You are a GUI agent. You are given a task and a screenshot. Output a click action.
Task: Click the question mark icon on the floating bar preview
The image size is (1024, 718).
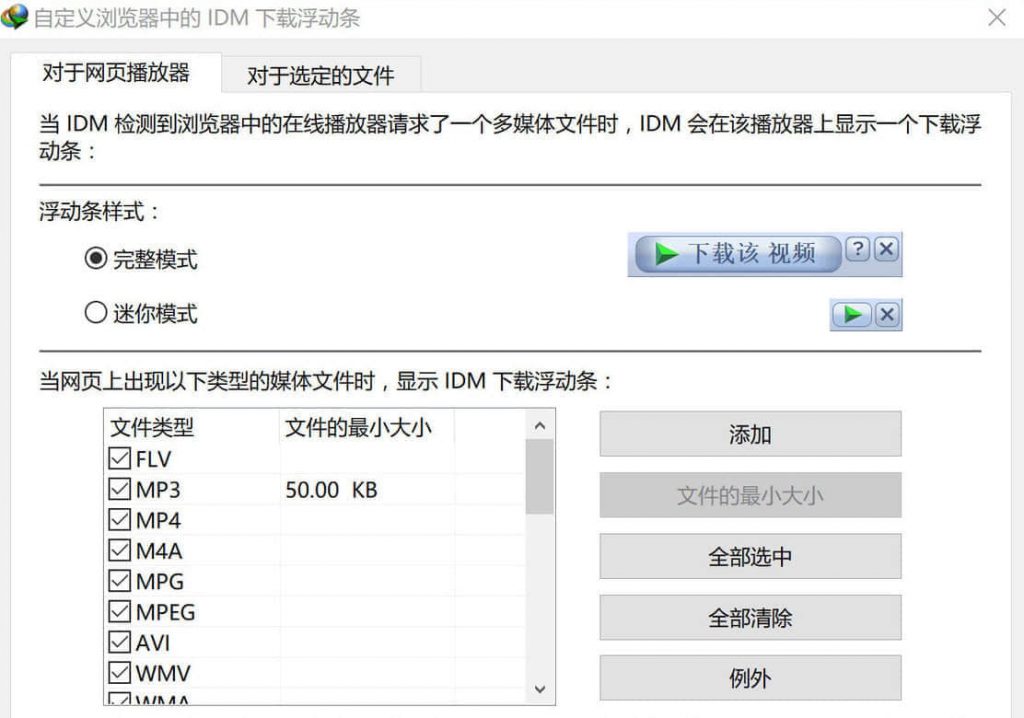857,250
